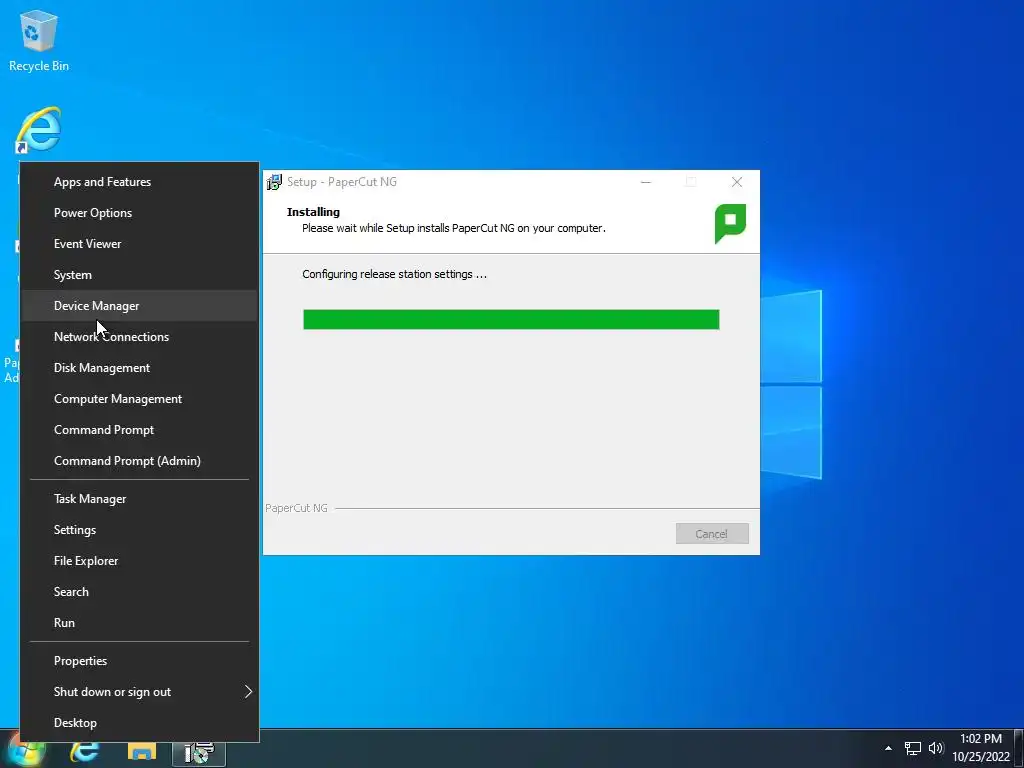
Task: Select Properties in the menu
Action: click(140, 661)
